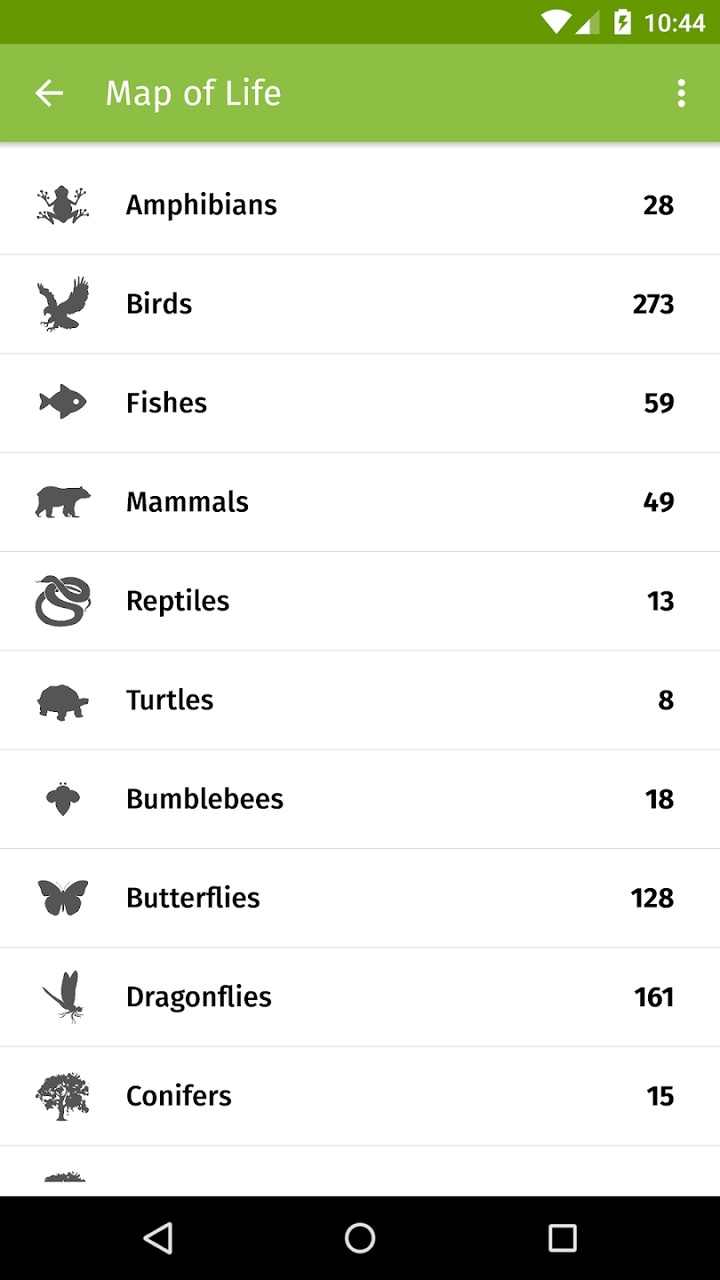Screen dimensions: 720x1280
Task: Open the Dragonflies list
Action: (x=199, y=997)
